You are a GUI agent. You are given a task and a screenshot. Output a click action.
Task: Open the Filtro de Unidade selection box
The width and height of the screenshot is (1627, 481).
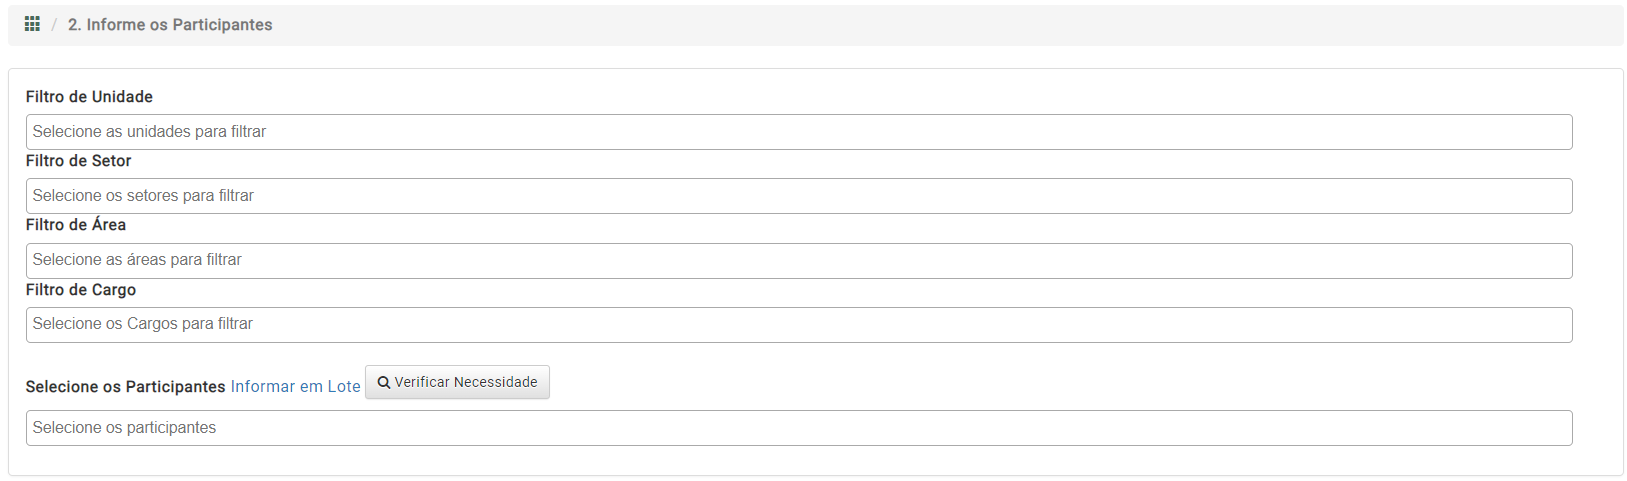799,132
